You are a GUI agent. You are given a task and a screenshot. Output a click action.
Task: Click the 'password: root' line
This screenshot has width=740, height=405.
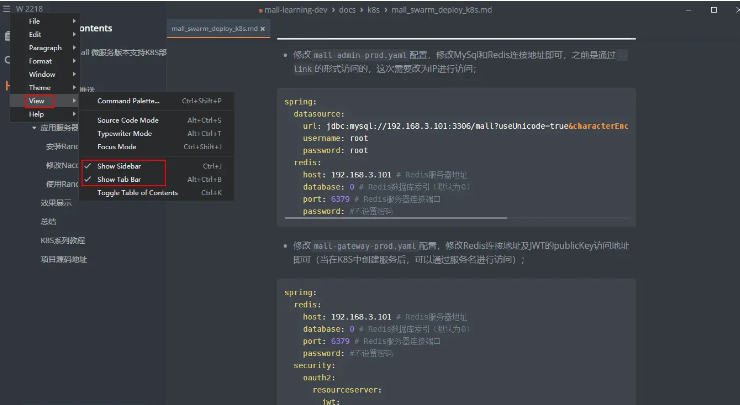pos(335,151)
